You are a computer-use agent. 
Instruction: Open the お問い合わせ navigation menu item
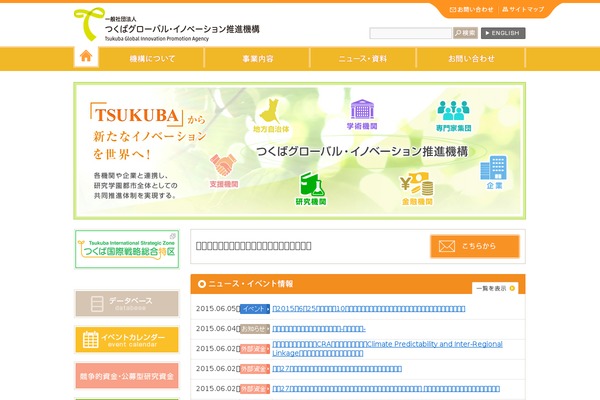pos(471,59)
